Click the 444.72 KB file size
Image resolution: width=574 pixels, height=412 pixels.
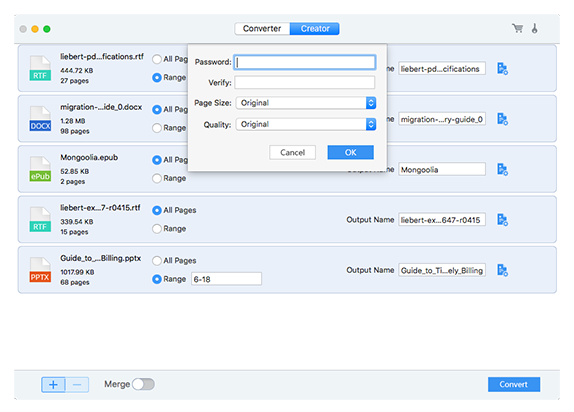(77, 70)
